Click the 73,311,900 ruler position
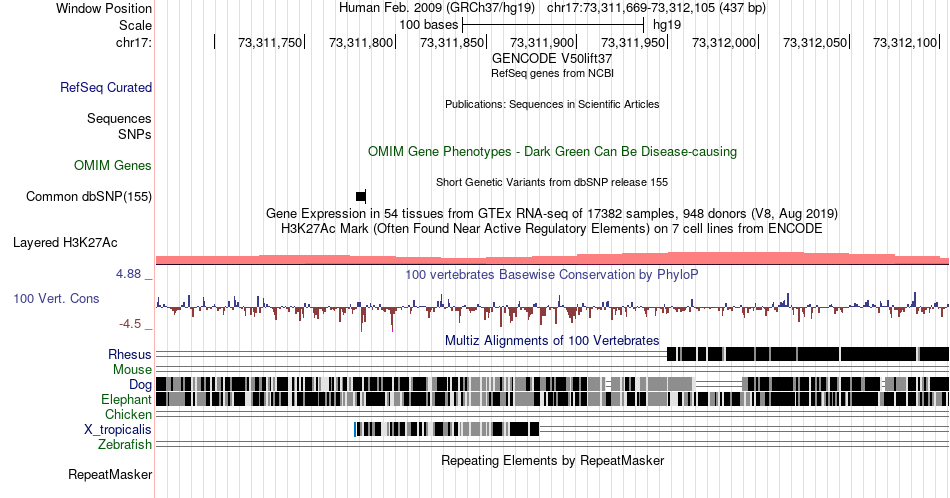Image resolution: width=950 pixels, height=498 pixels. coord(542,42)
